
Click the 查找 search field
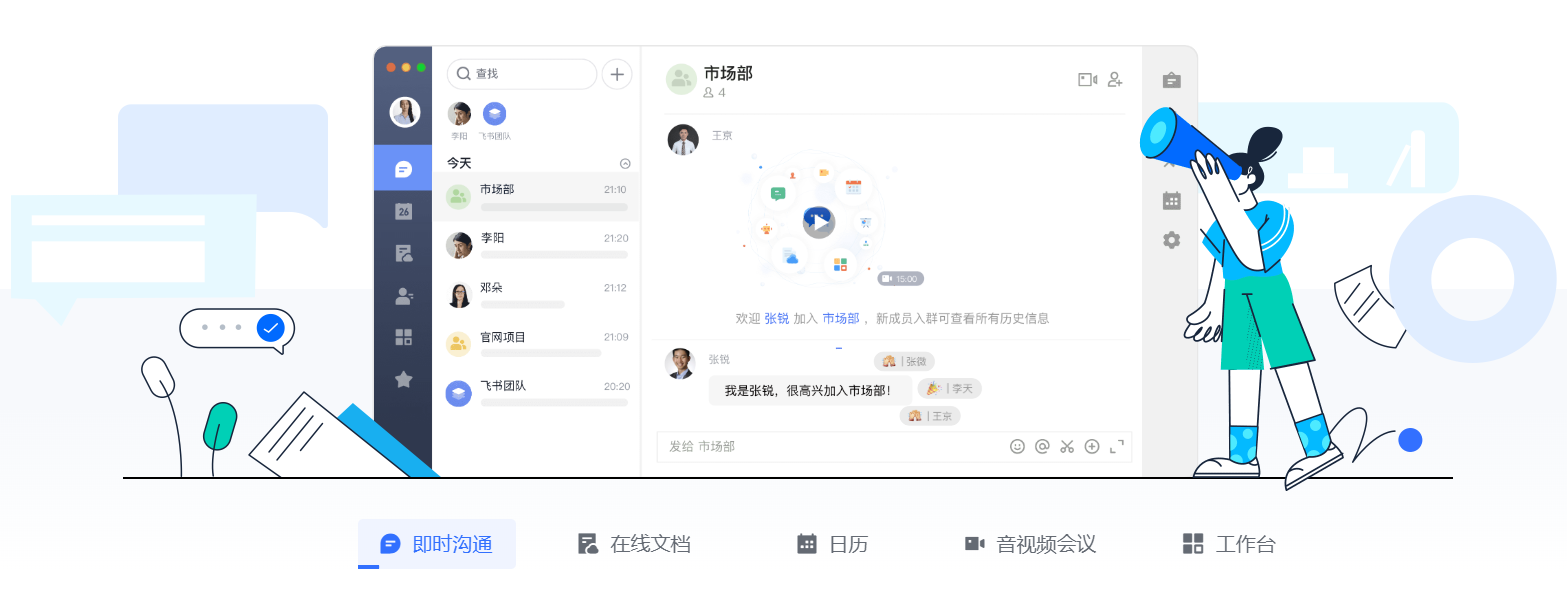(522, 74)
